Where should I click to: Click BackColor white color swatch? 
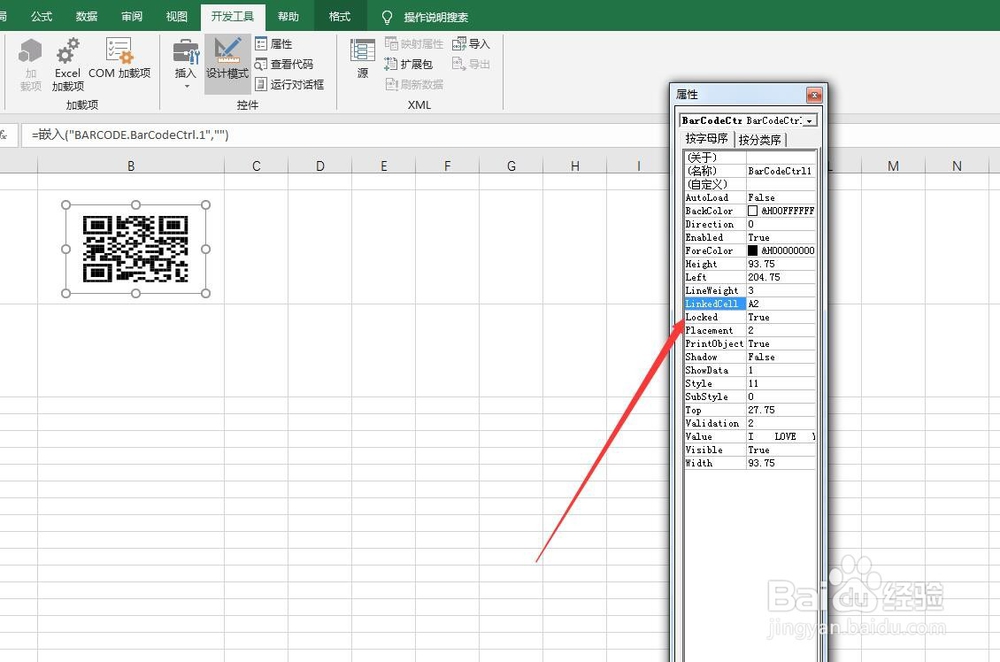pyautogui.click(x=753, y=210)
